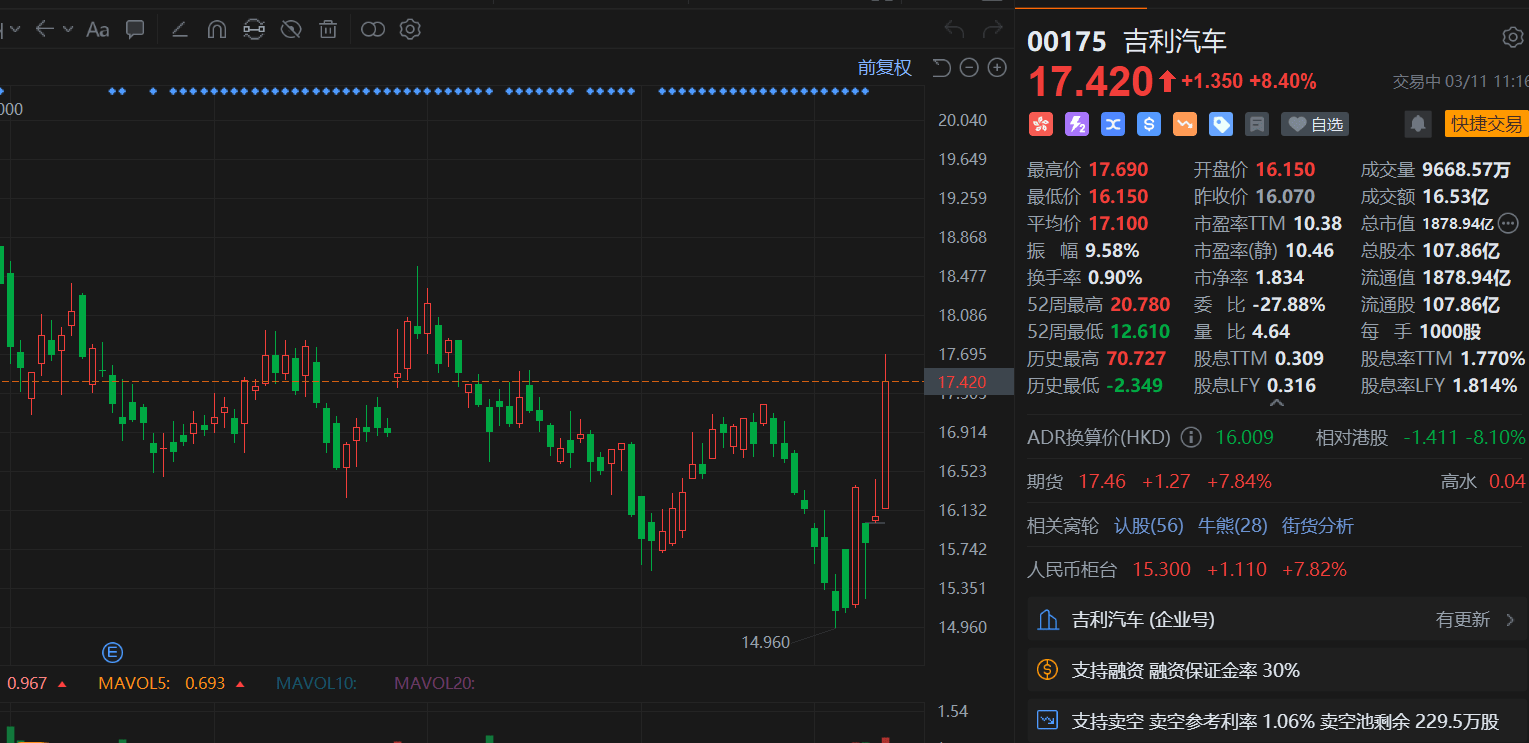Collapse the stock data panel chevron

click(1276, 403)
